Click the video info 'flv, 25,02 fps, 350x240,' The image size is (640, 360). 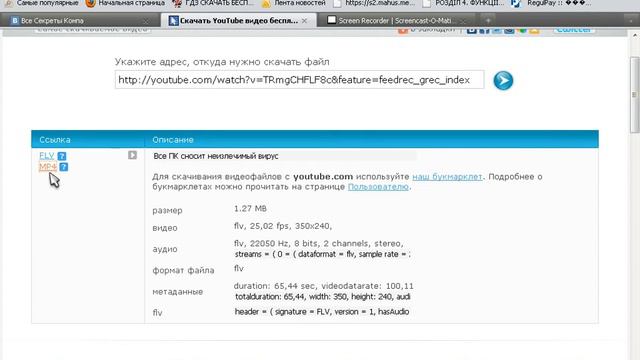tap(283, 226)
